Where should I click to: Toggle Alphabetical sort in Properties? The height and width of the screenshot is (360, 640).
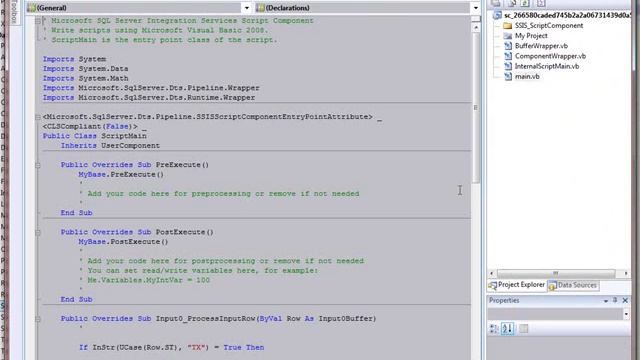[x=507, y=329]
